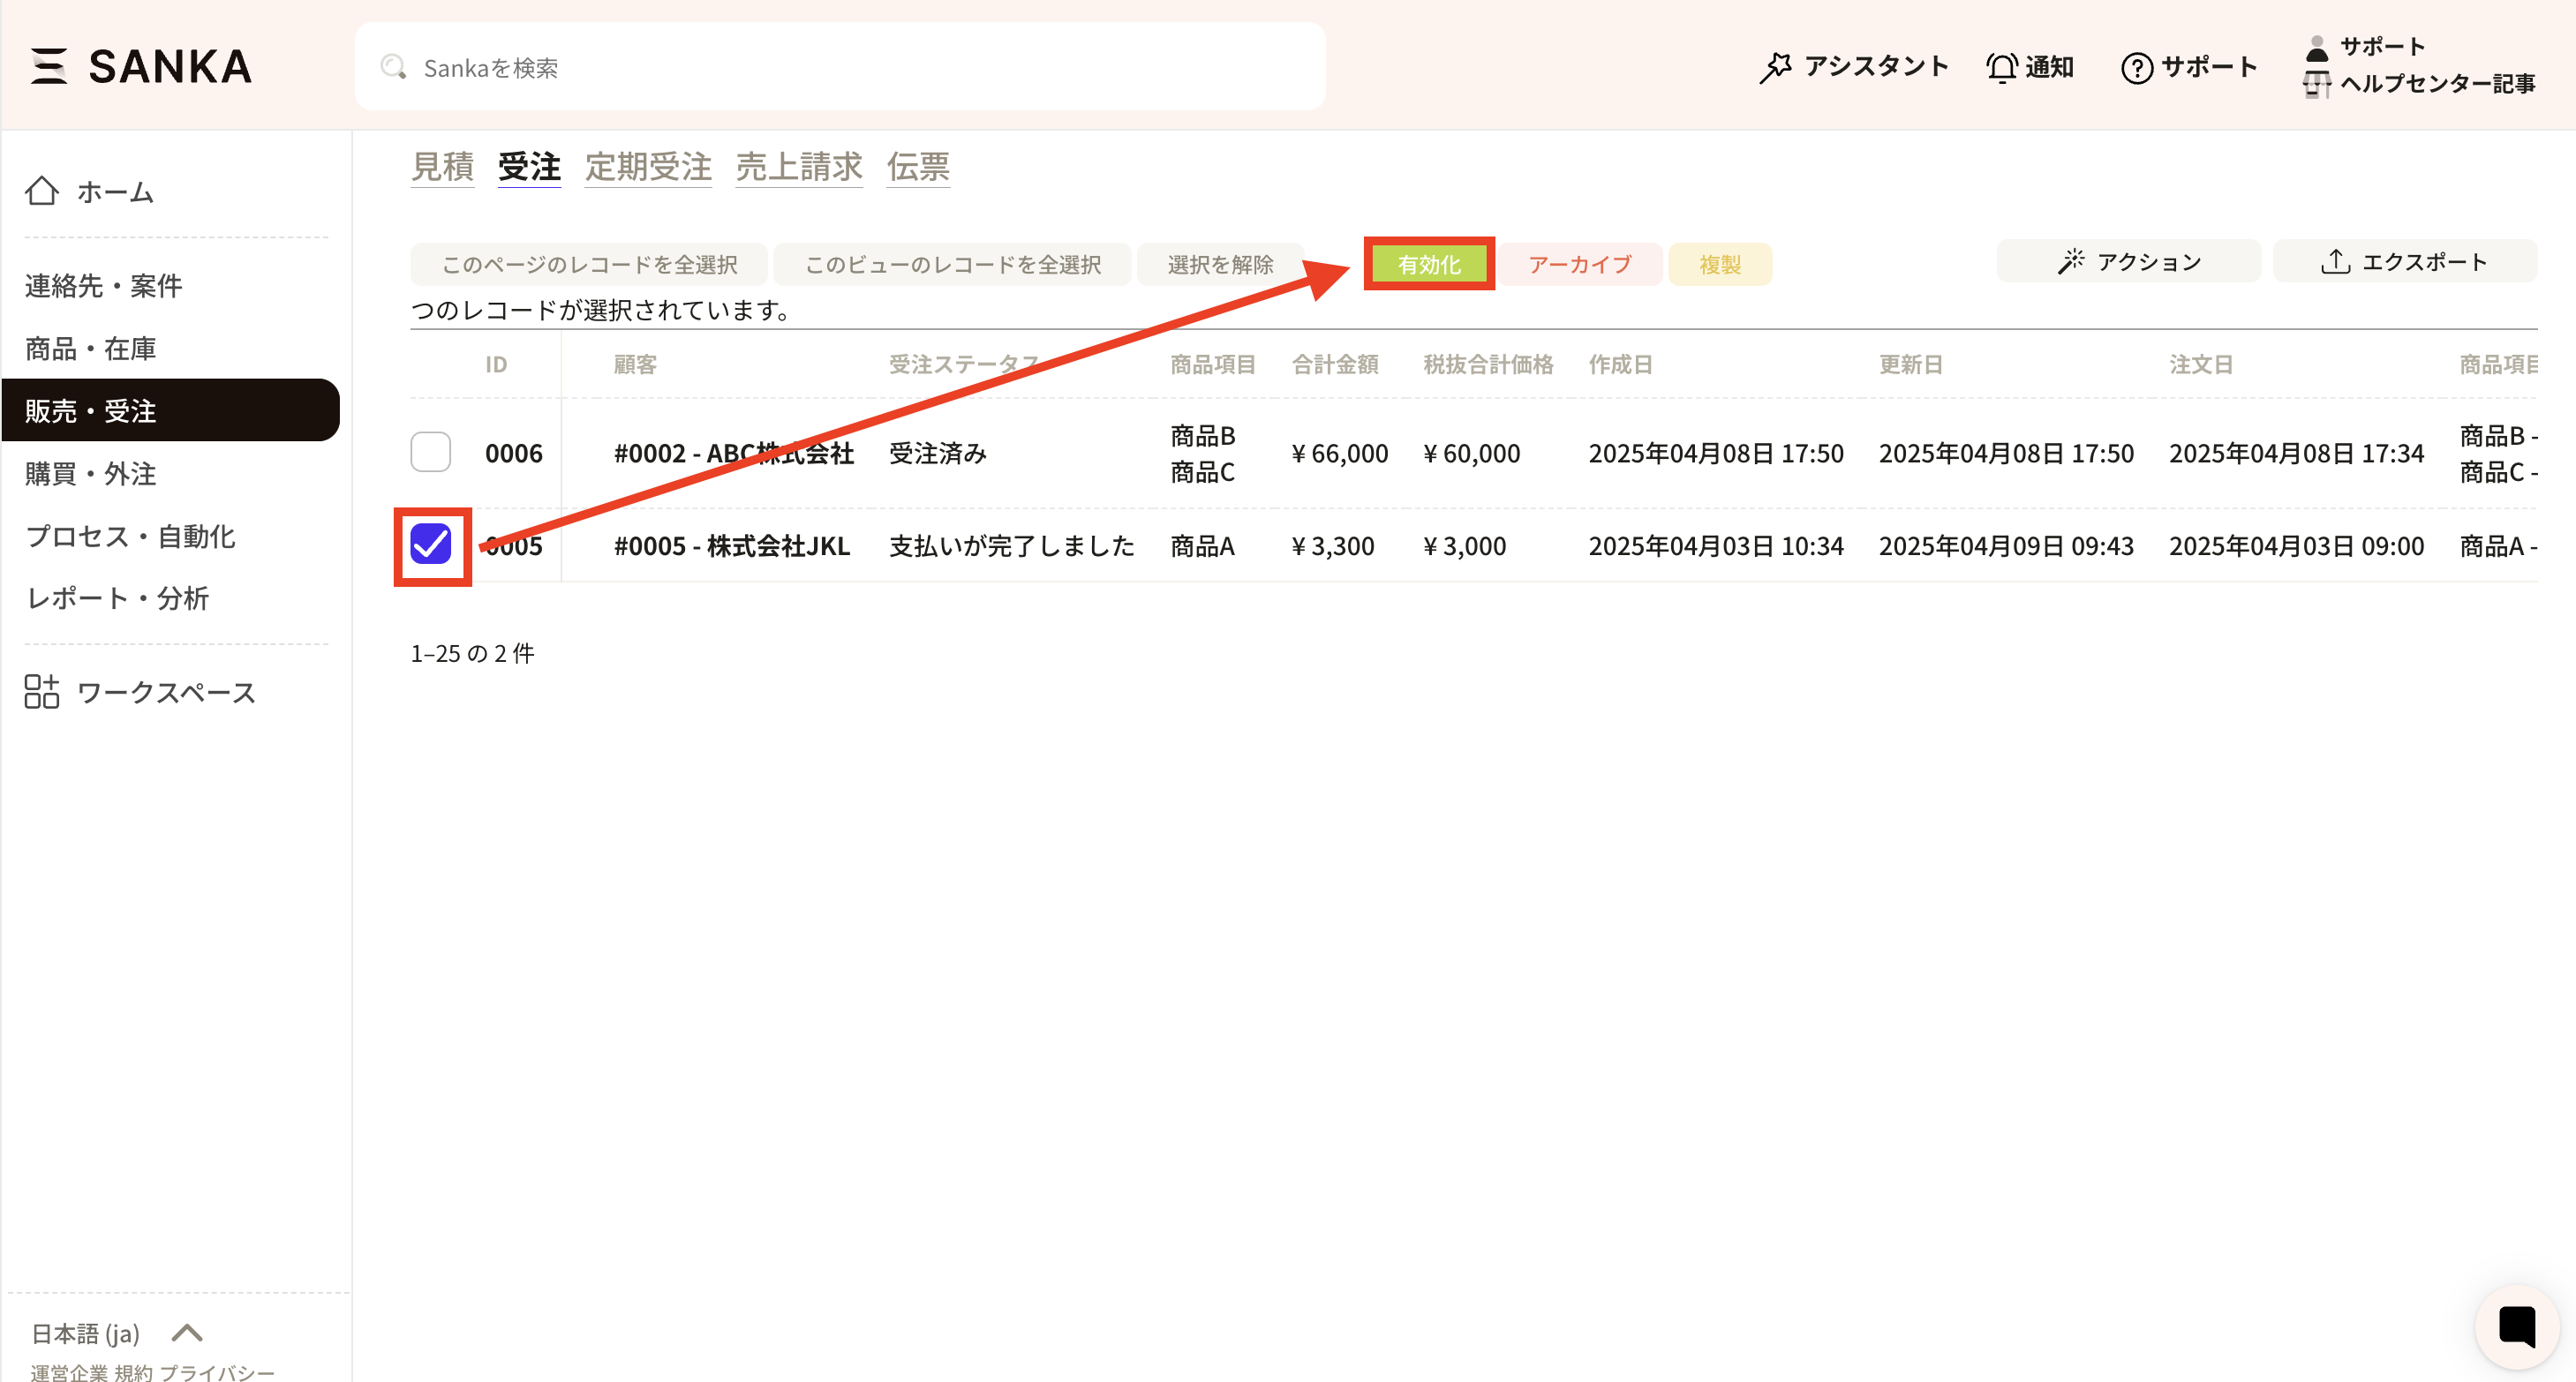The width and height of the screenshot is (2576, 1382).
Task: Click the ホーム house icon
Action: pyautogui.click(x=42, y=191)
